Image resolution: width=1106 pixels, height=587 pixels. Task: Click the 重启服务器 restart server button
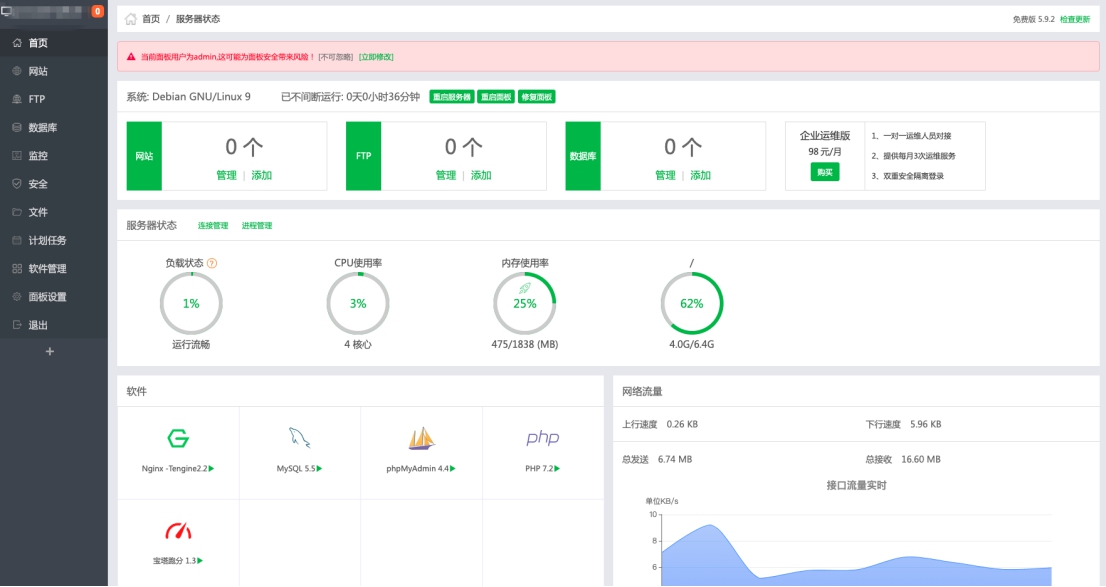click(x=455, y=98)
